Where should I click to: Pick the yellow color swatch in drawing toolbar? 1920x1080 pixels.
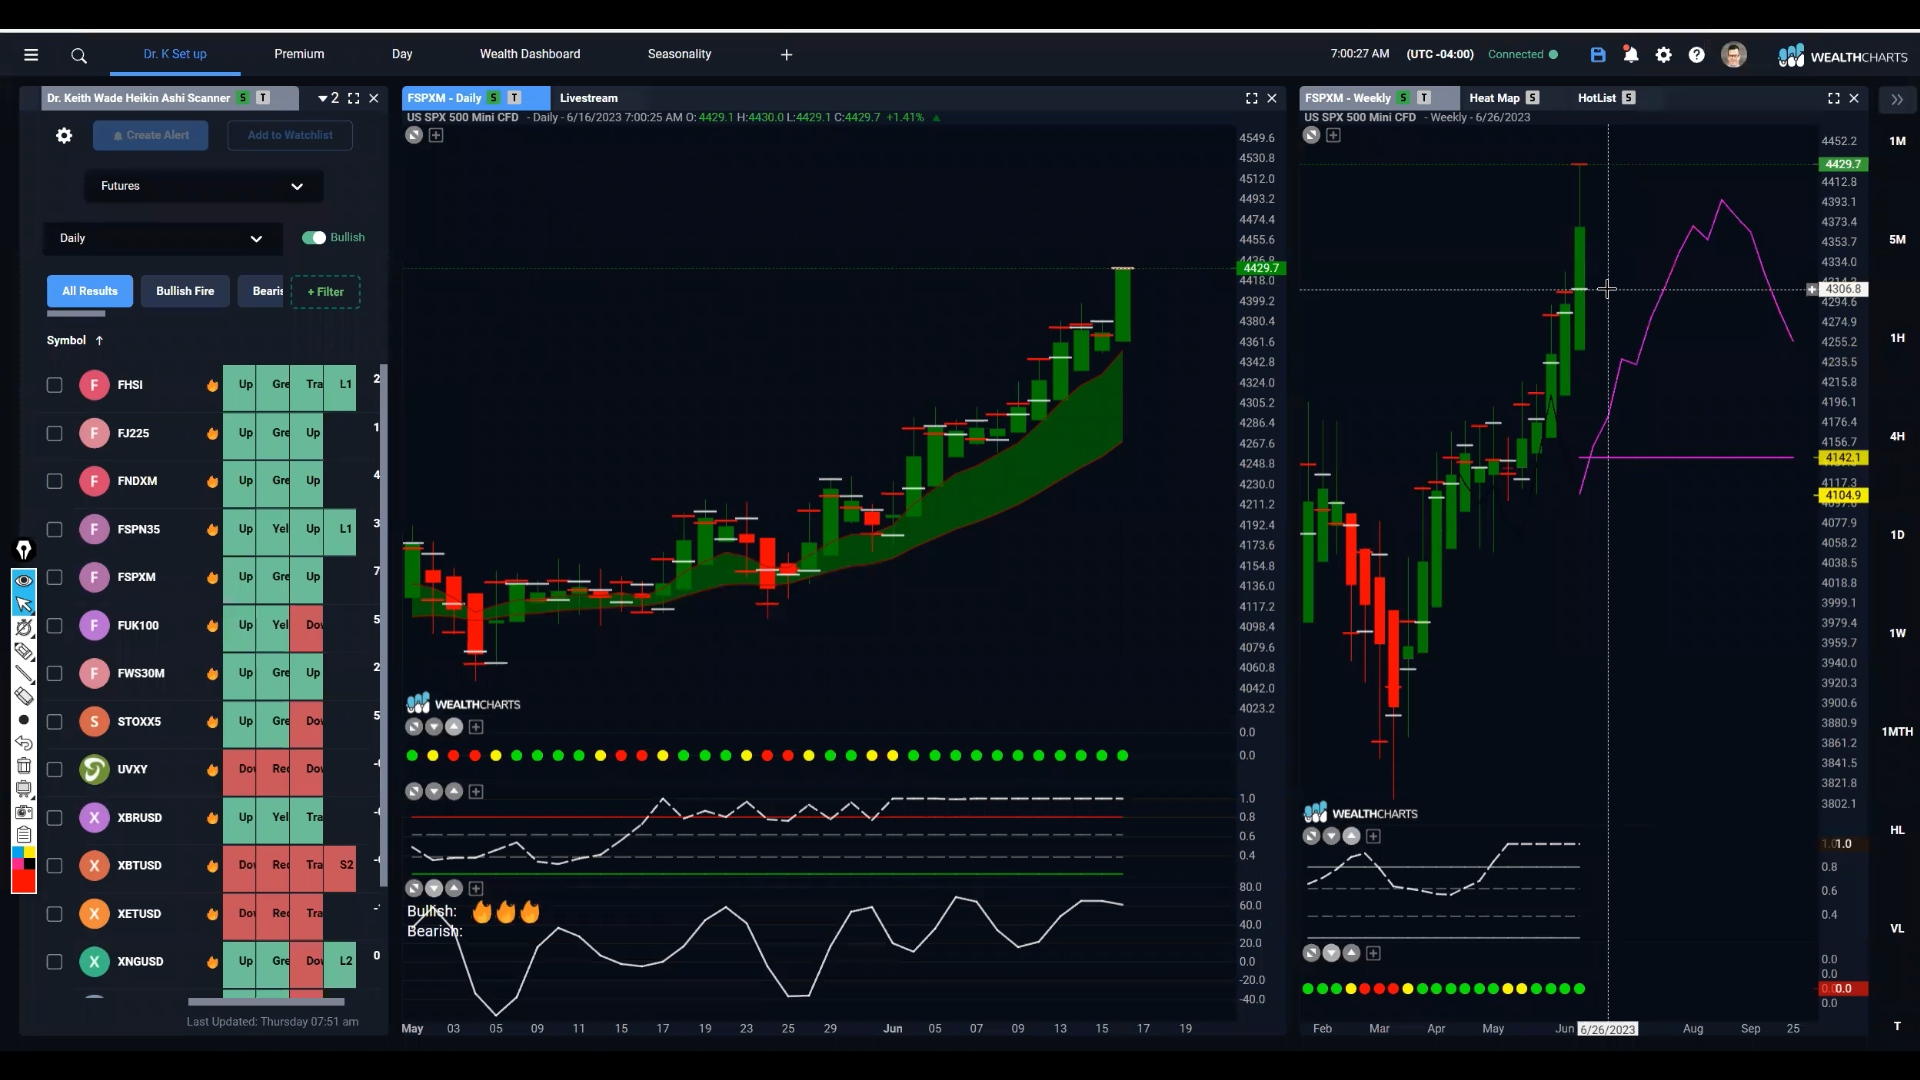click(x=29, y=853)
